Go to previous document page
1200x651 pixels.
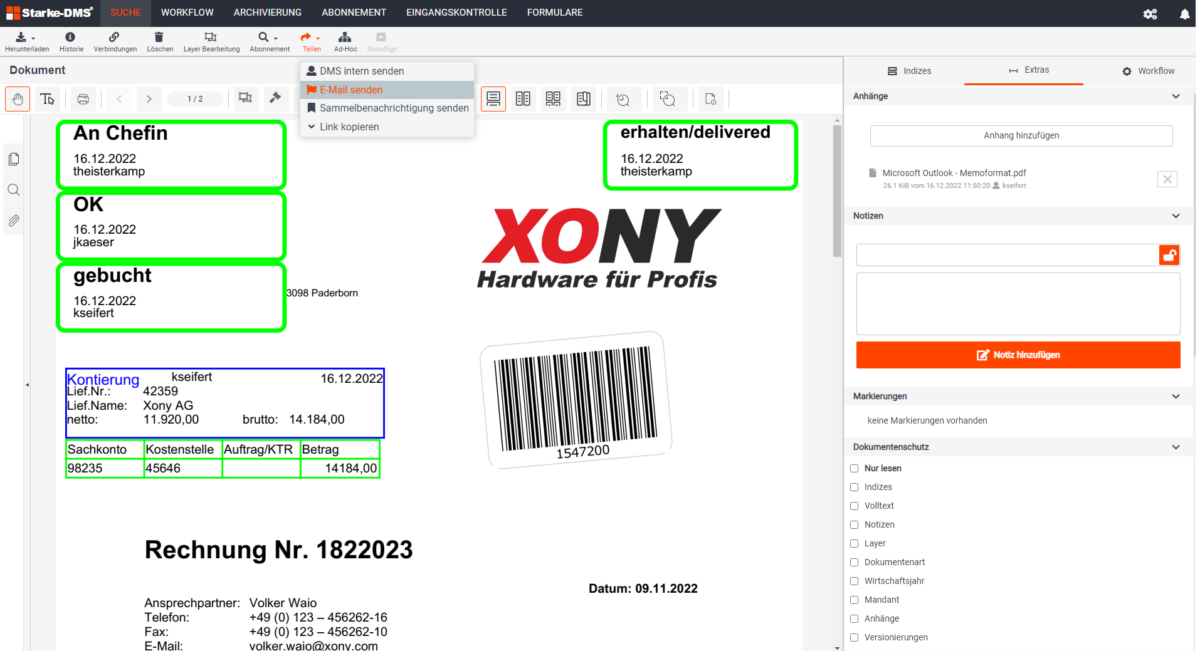[119, 99]
